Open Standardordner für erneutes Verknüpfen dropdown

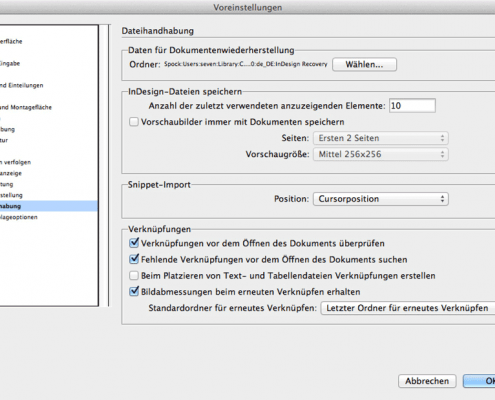click(408, 308)
